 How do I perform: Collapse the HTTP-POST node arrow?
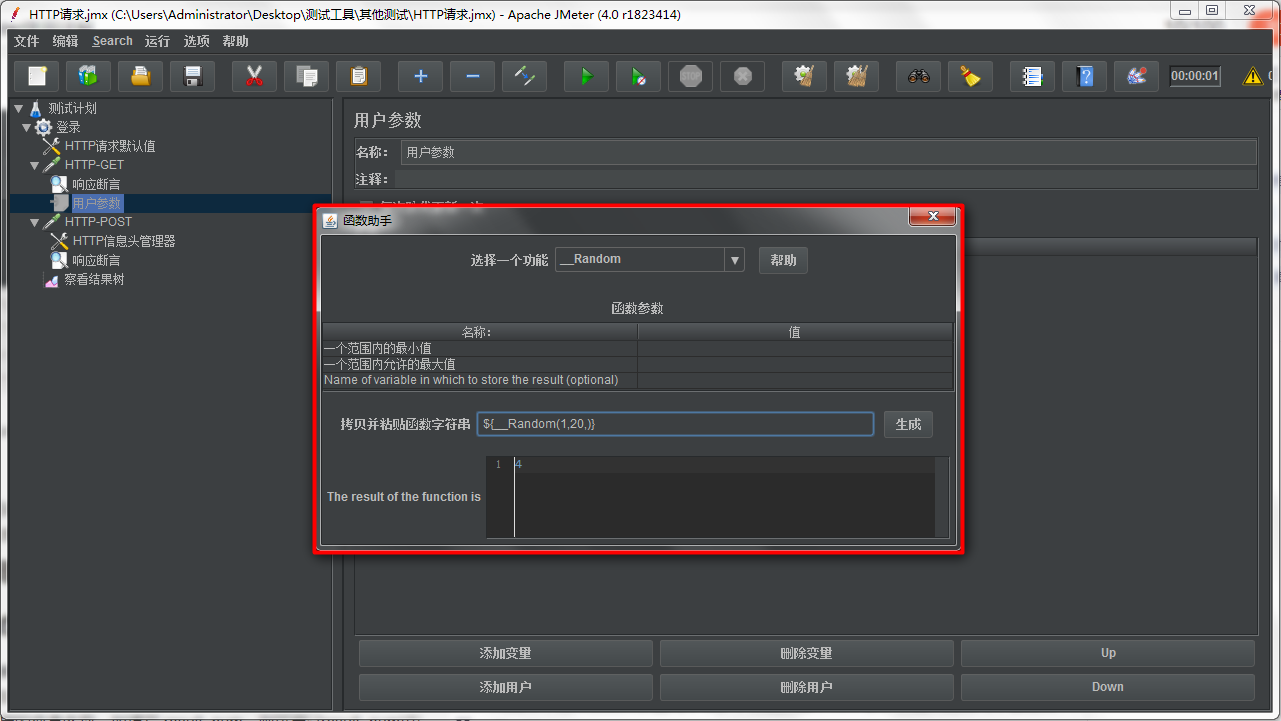click(35, 222)
